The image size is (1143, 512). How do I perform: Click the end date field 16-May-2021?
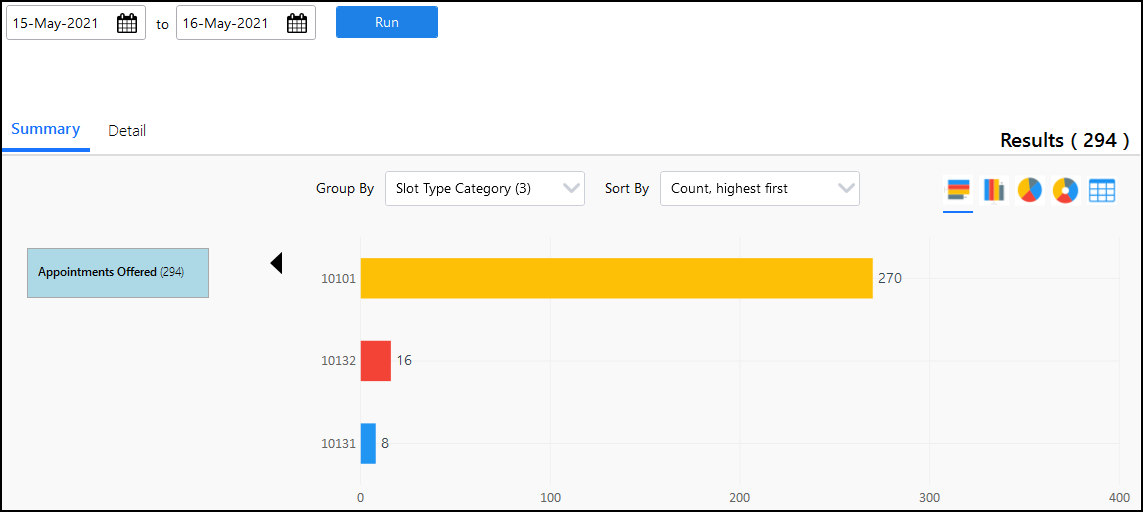pyautogui.click(x=228, y=24)
